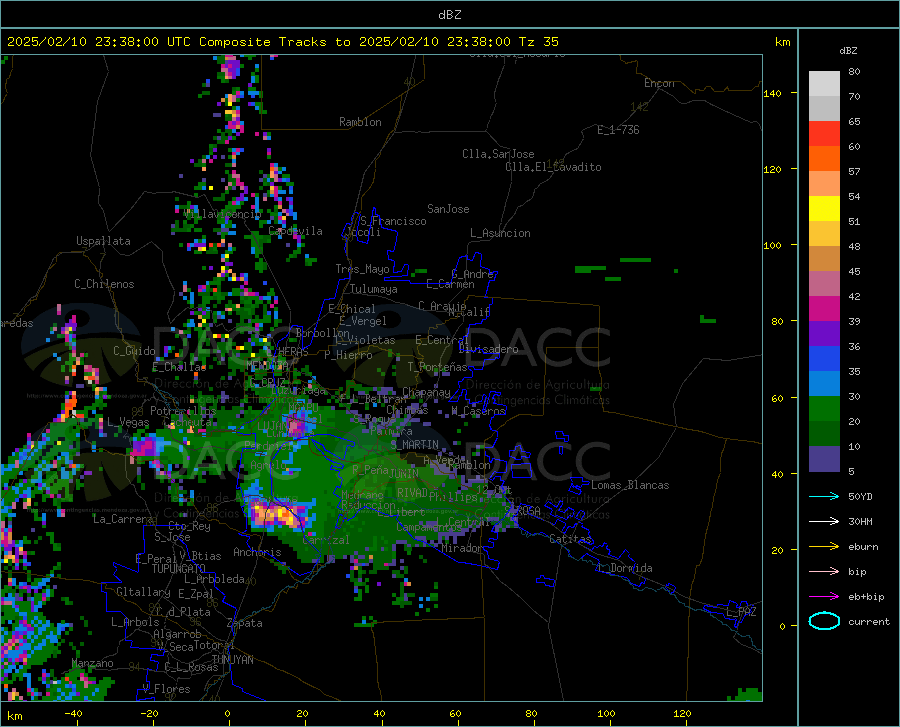Click the 'L_Vegas' map label

(128, 422)
